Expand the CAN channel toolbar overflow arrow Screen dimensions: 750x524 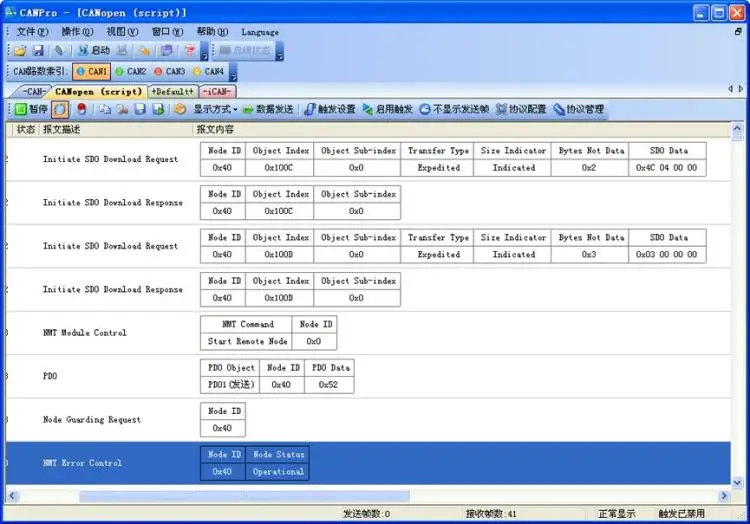tap(233, 72)
